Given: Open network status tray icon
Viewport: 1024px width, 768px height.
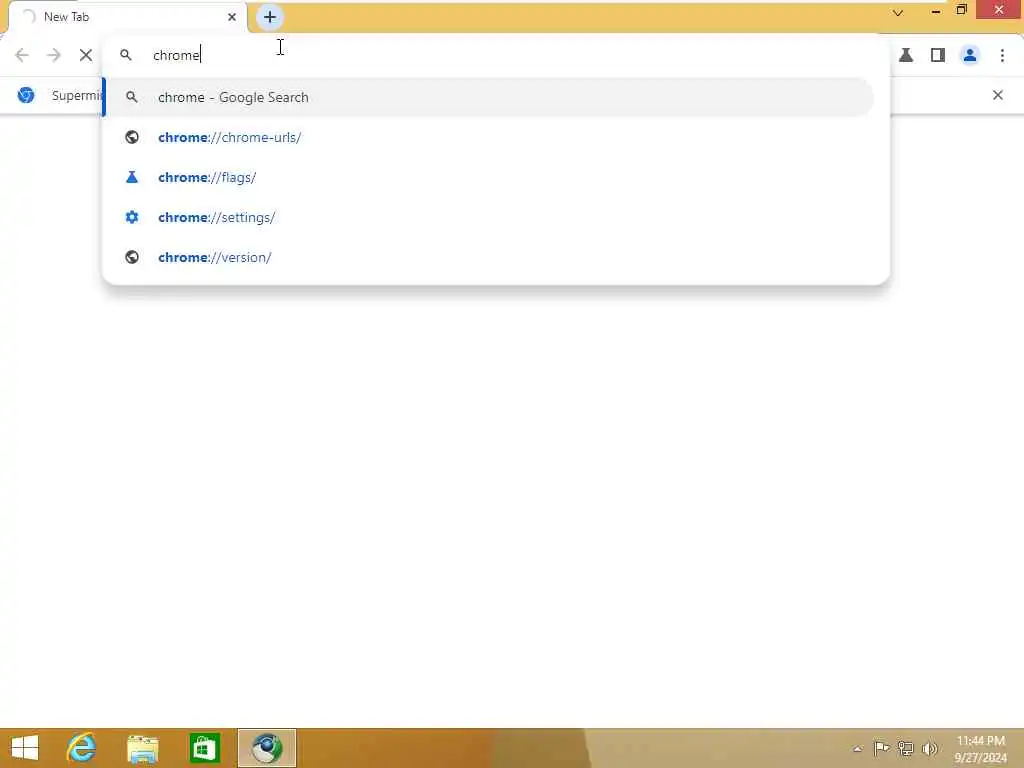Looking at the screenshot, I should tap(905, 748).
